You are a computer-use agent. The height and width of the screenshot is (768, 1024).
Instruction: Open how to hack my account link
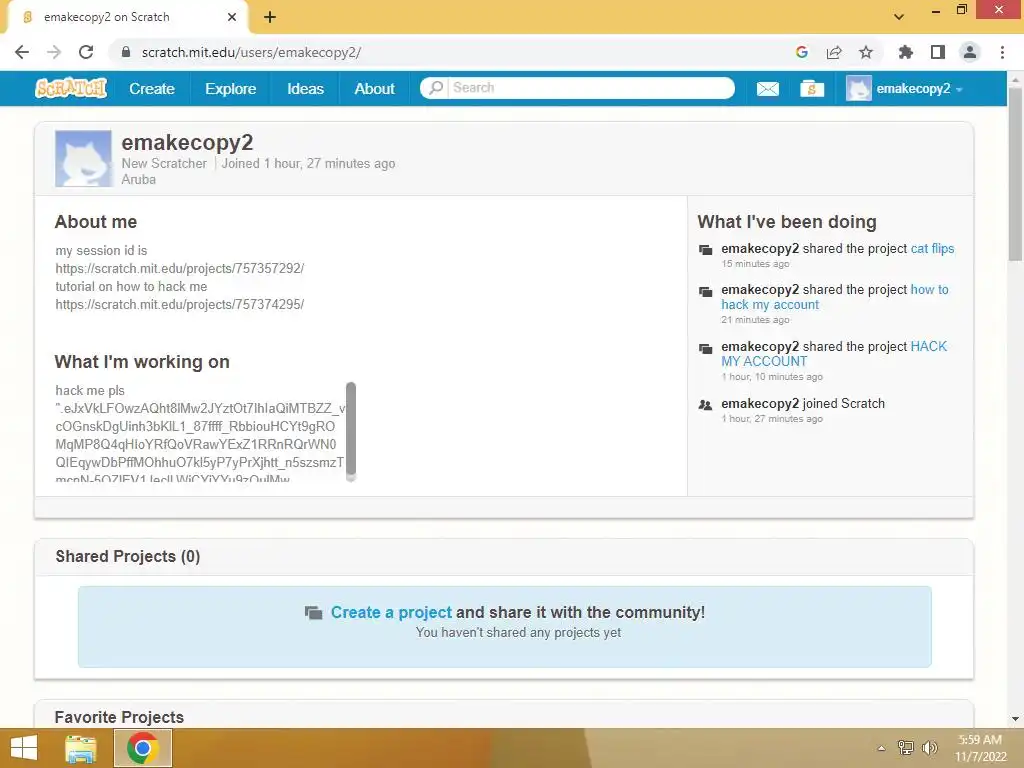pyautogui.click(x=835, y=297)
